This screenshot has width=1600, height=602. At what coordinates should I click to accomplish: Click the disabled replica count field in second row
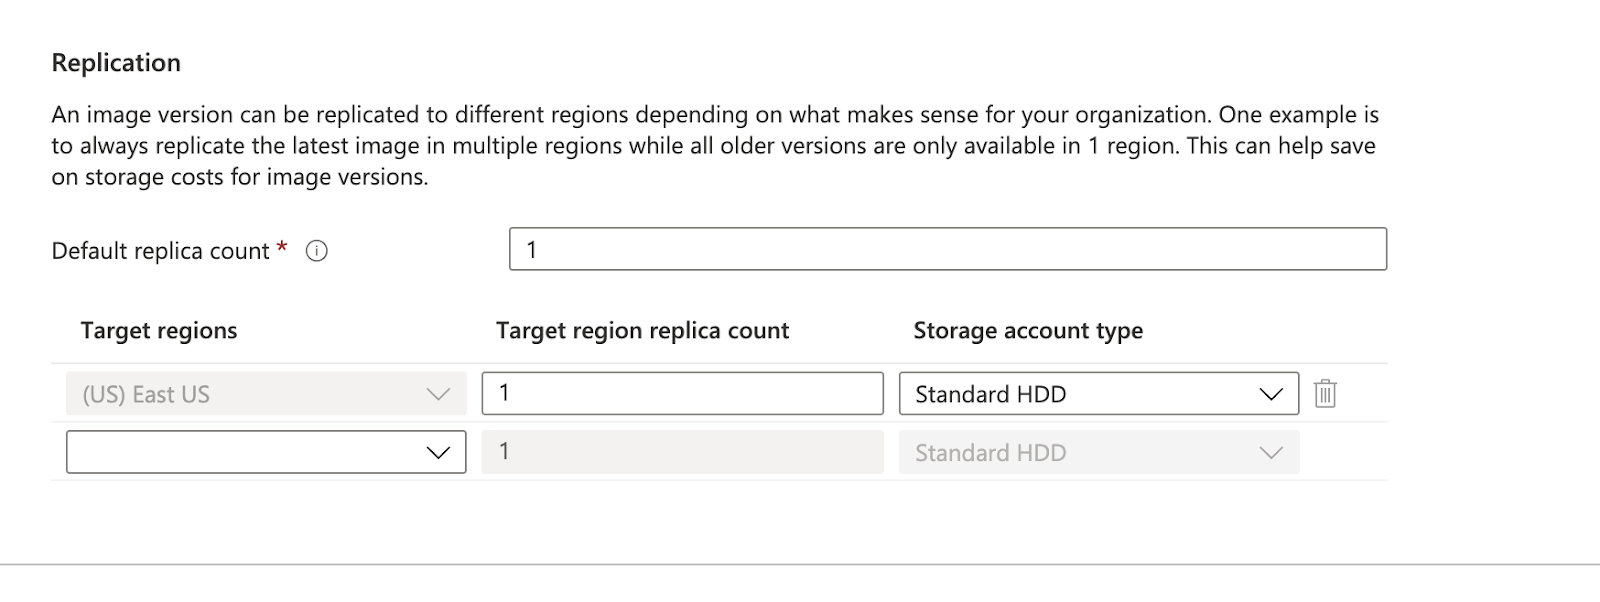pyautogui.click(x=683, y=452)
